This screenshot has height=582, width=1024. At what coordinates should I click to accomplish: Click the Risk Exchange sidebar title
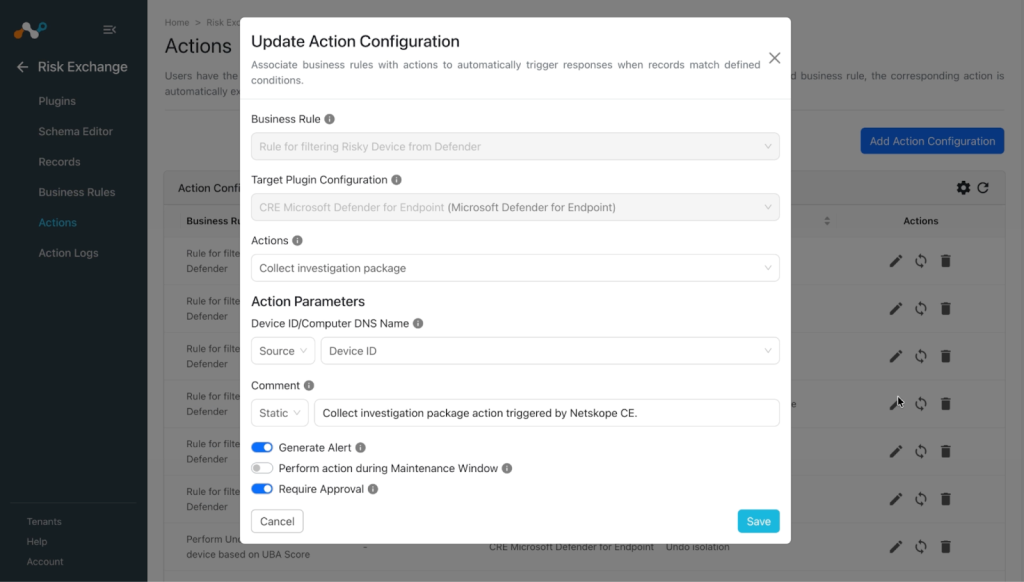click(x=82, y=67)
